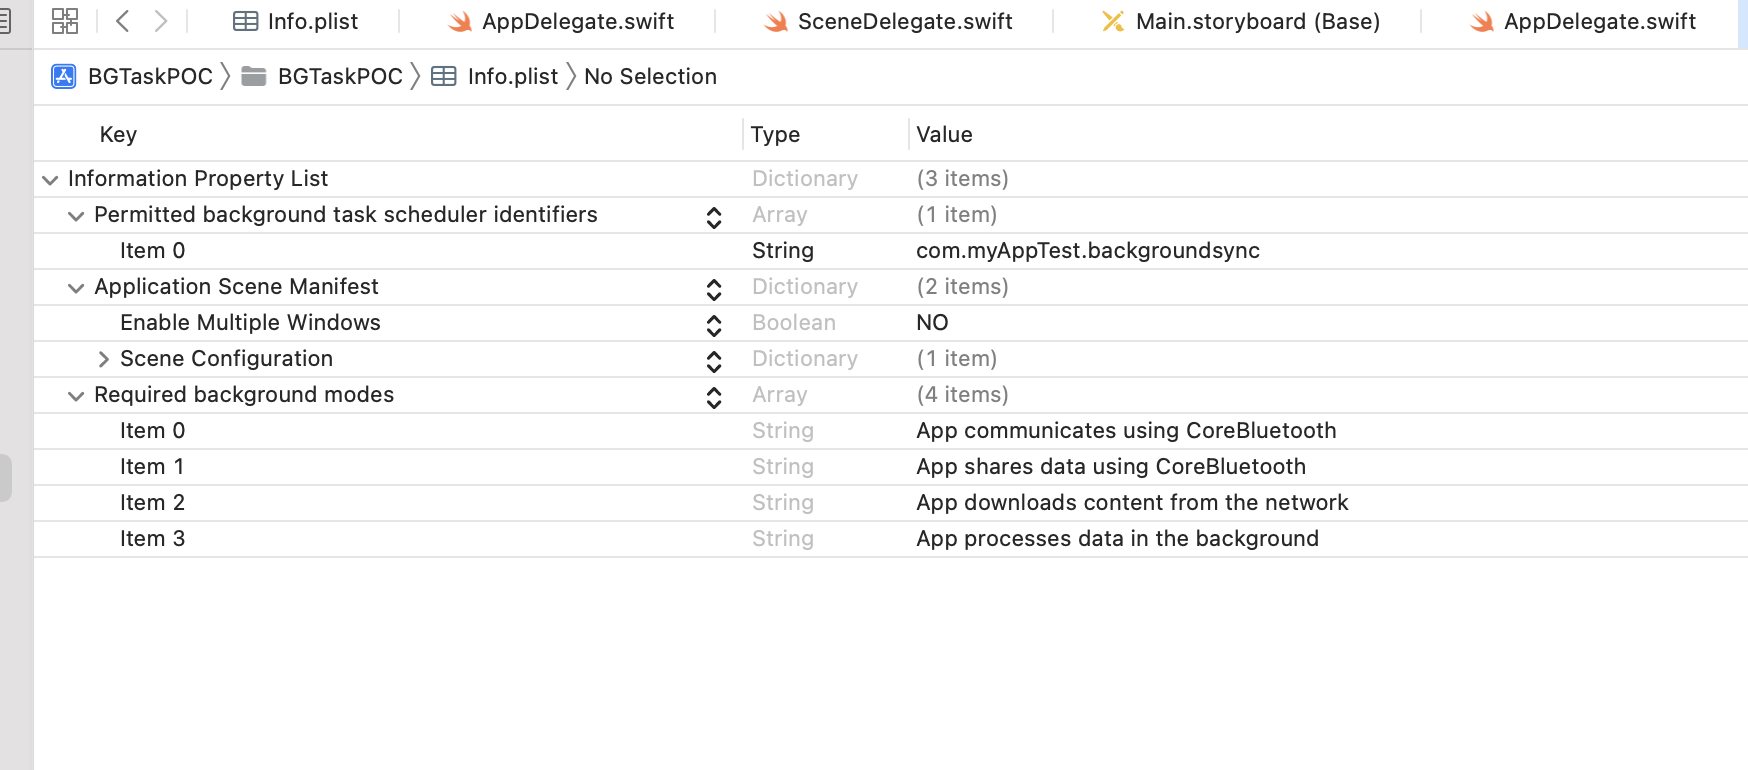Click the SceneDelegate.swift Swift icon
This screenshot has width=1748, height=770.
[776, 22]
